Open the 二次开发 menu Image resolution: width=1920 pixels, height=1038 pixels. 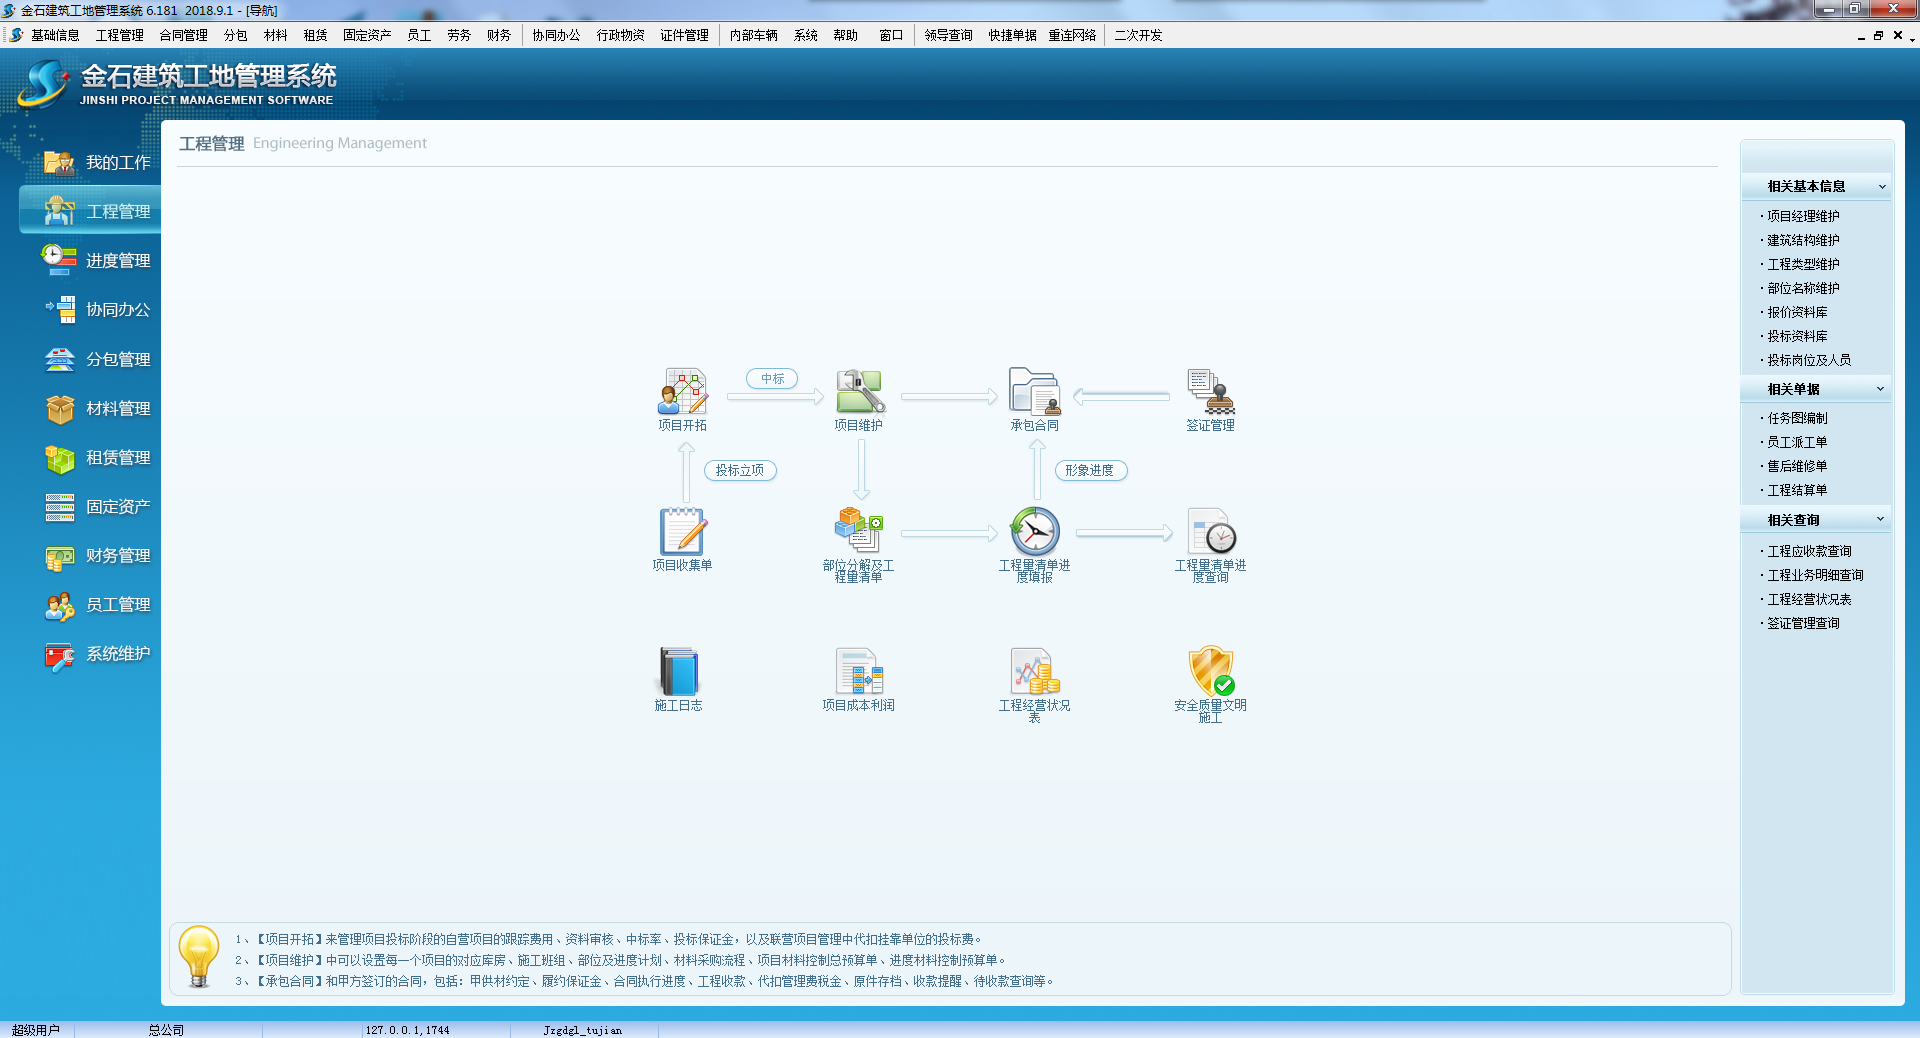tap(1138, 35)
